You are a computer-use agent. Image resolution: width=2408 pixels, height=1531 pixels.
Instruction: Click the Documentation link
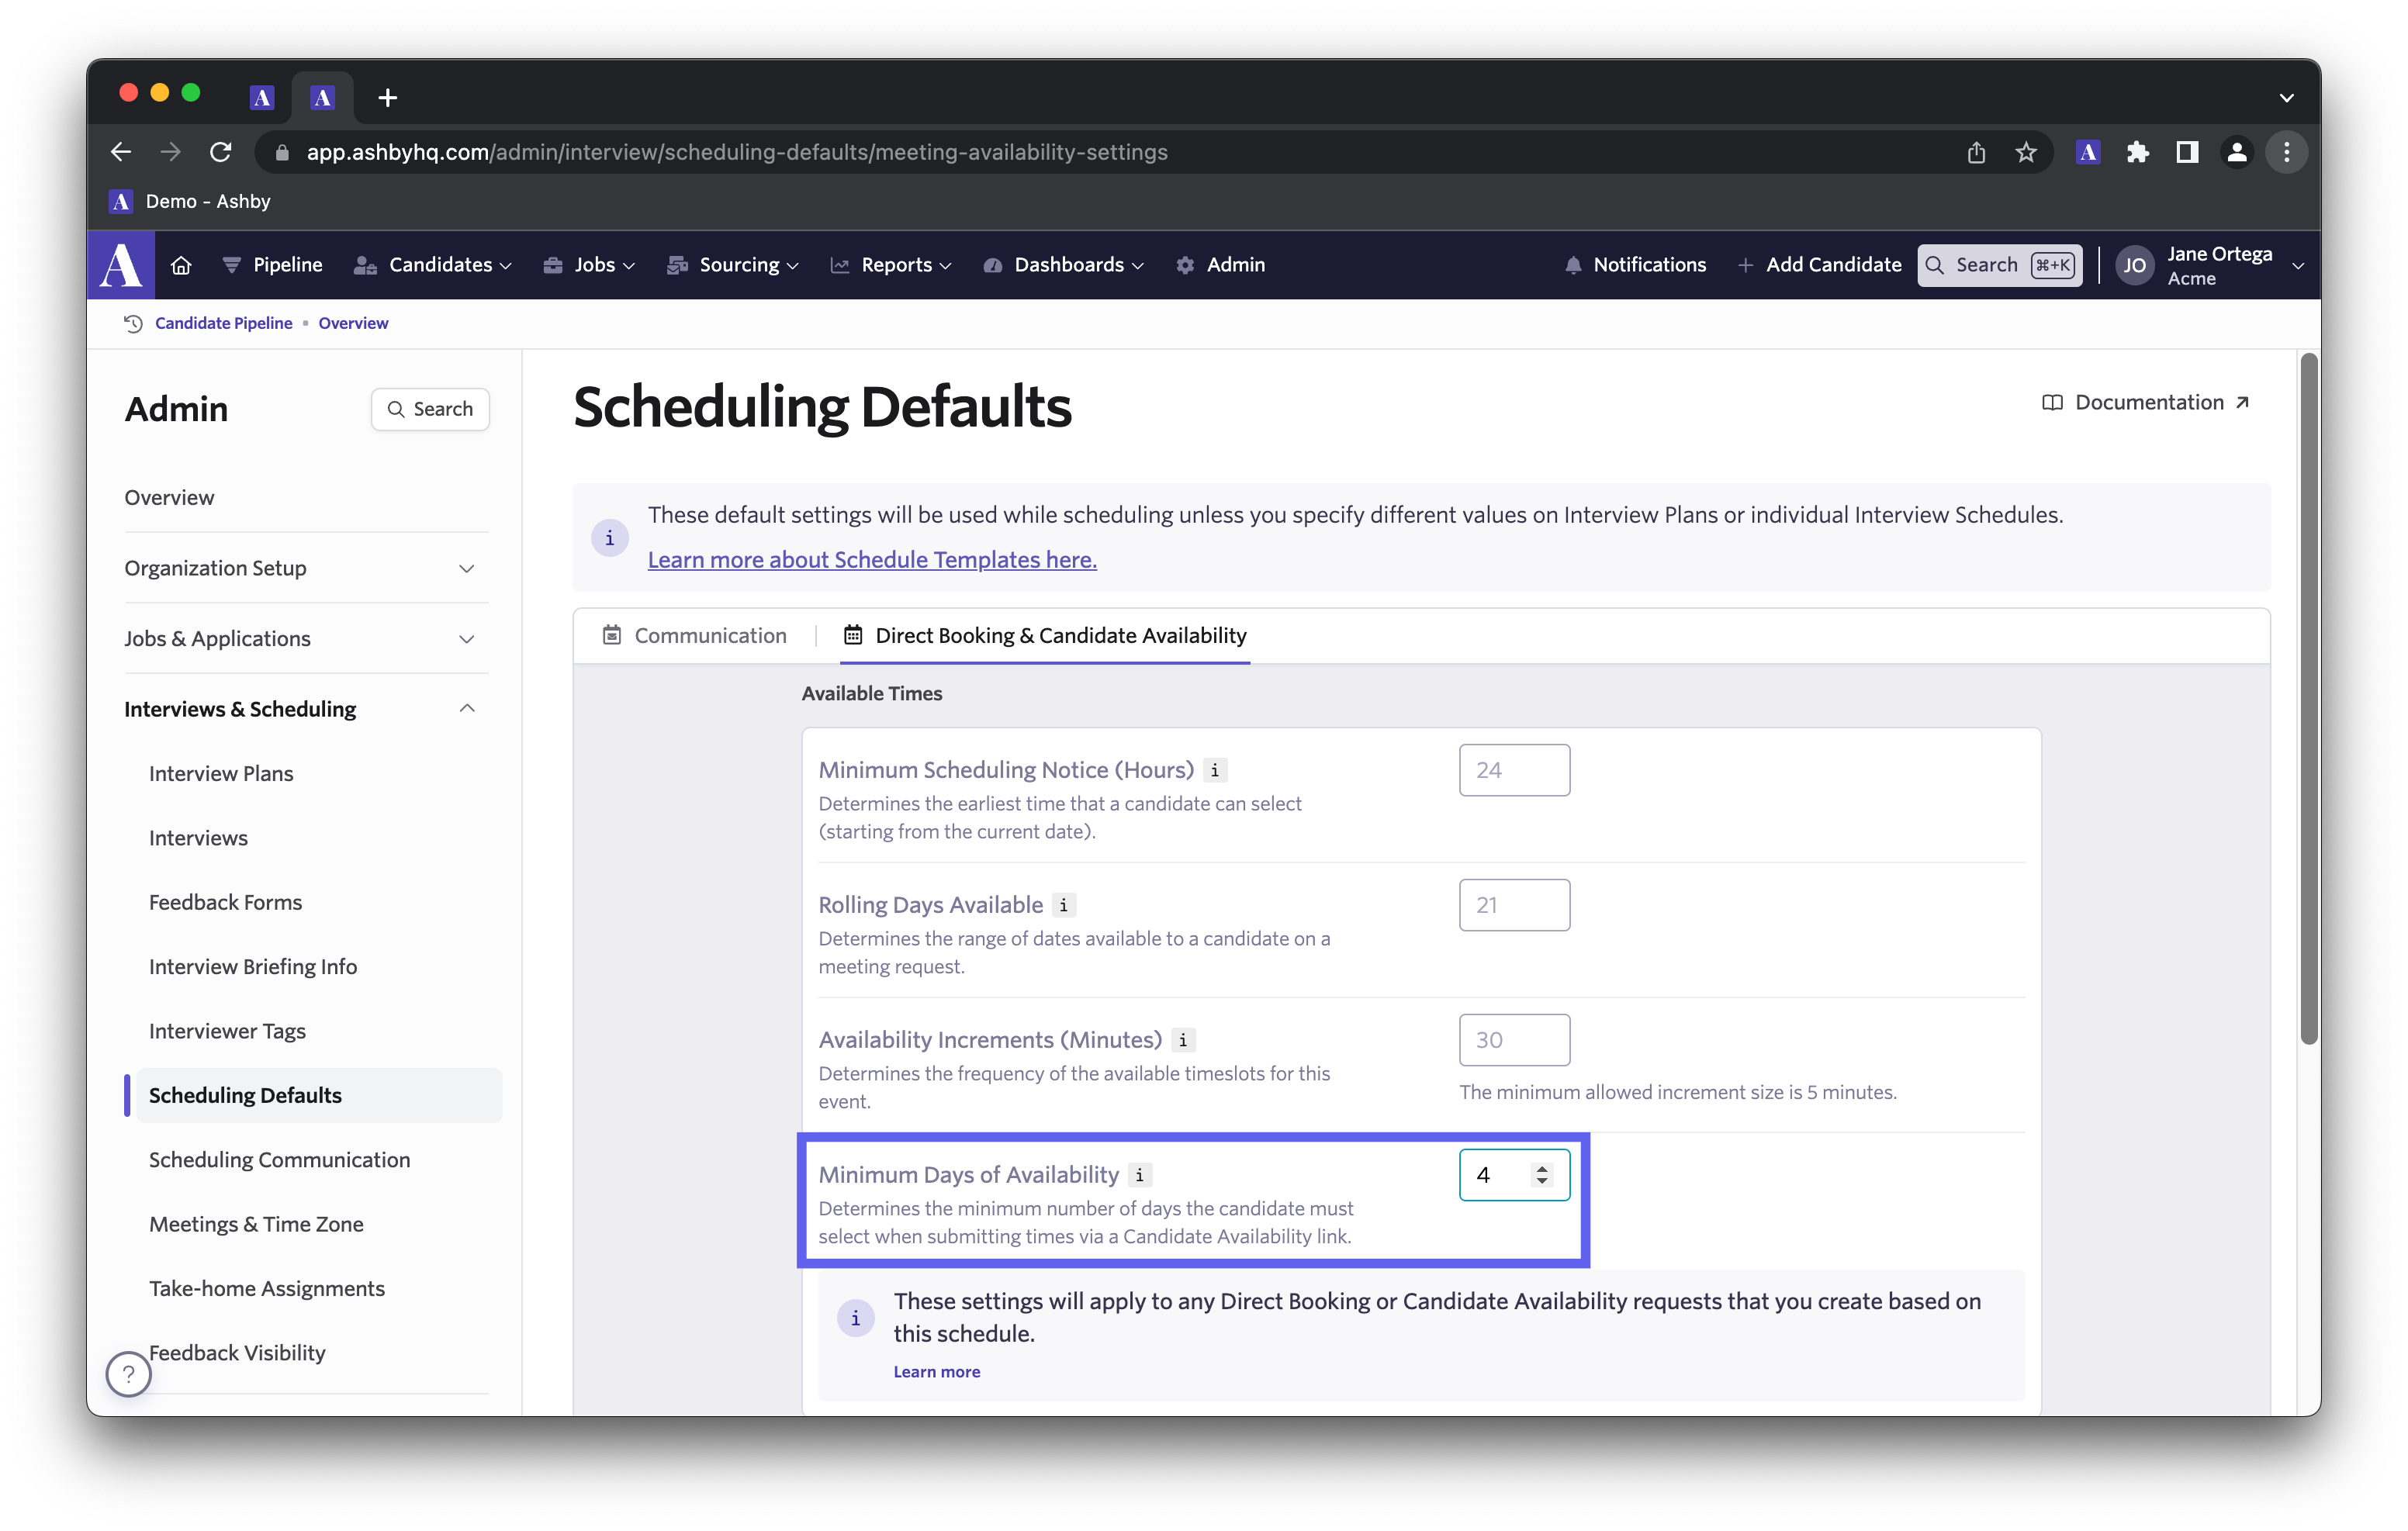[x=2147, y=402]
